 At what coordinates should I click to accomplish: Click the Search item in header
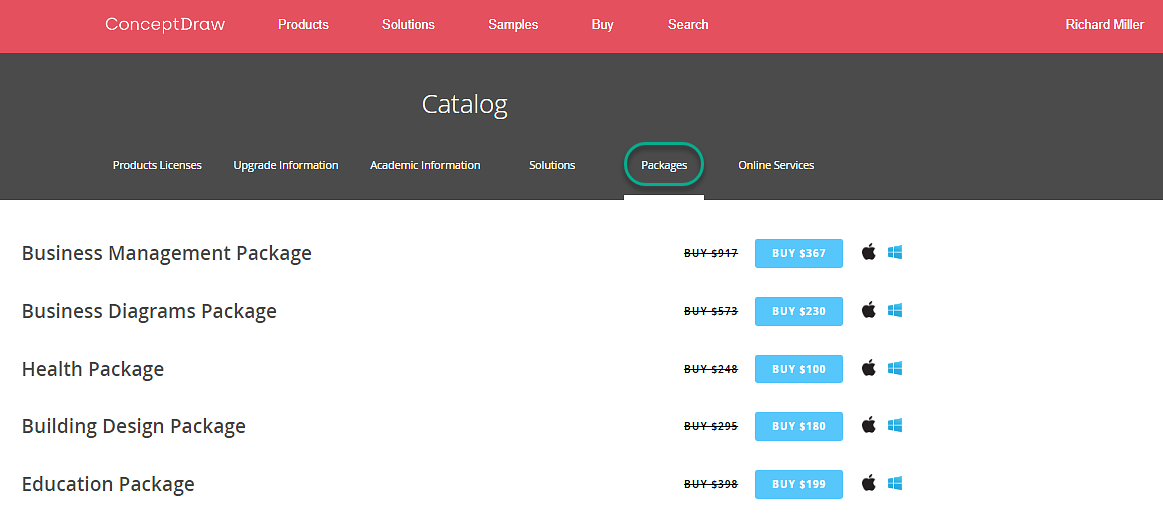click(688, 25)
